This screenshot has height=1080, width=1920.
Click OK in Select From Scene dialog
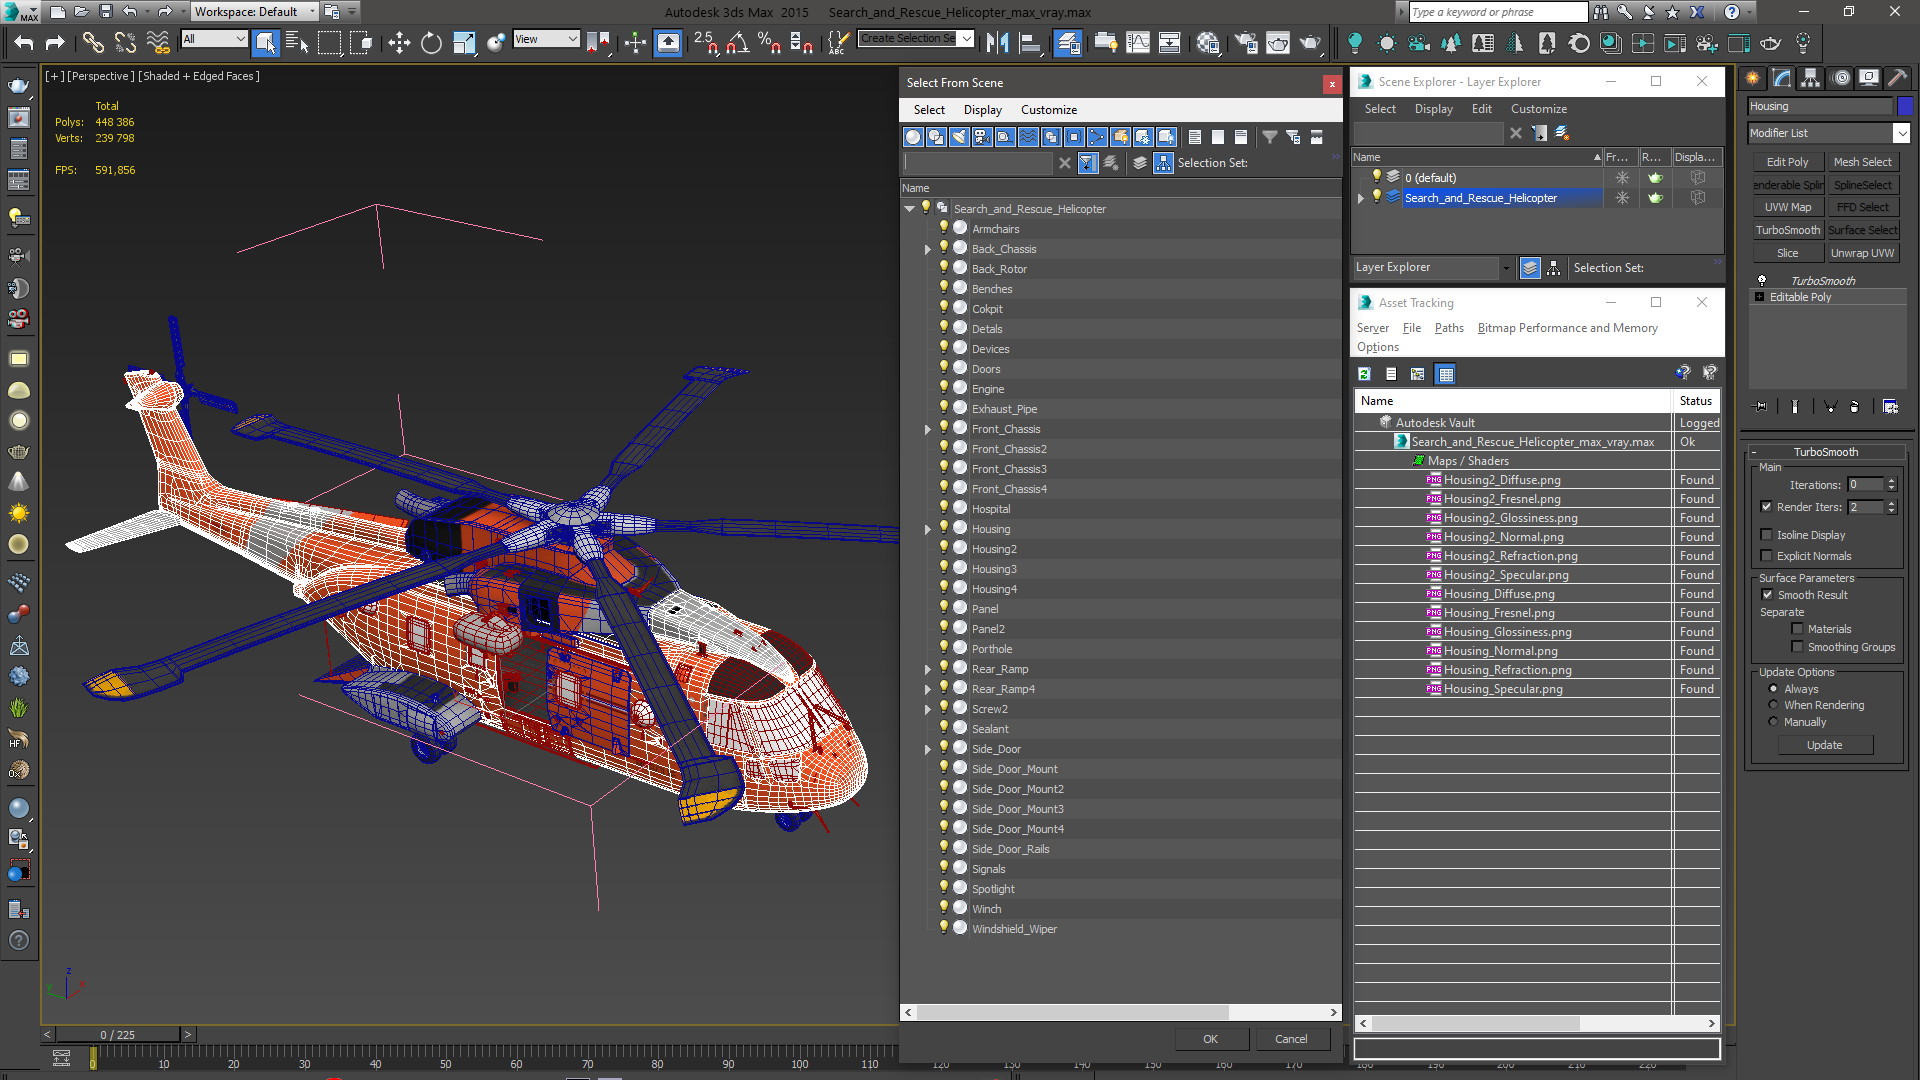[1210, 1039]
